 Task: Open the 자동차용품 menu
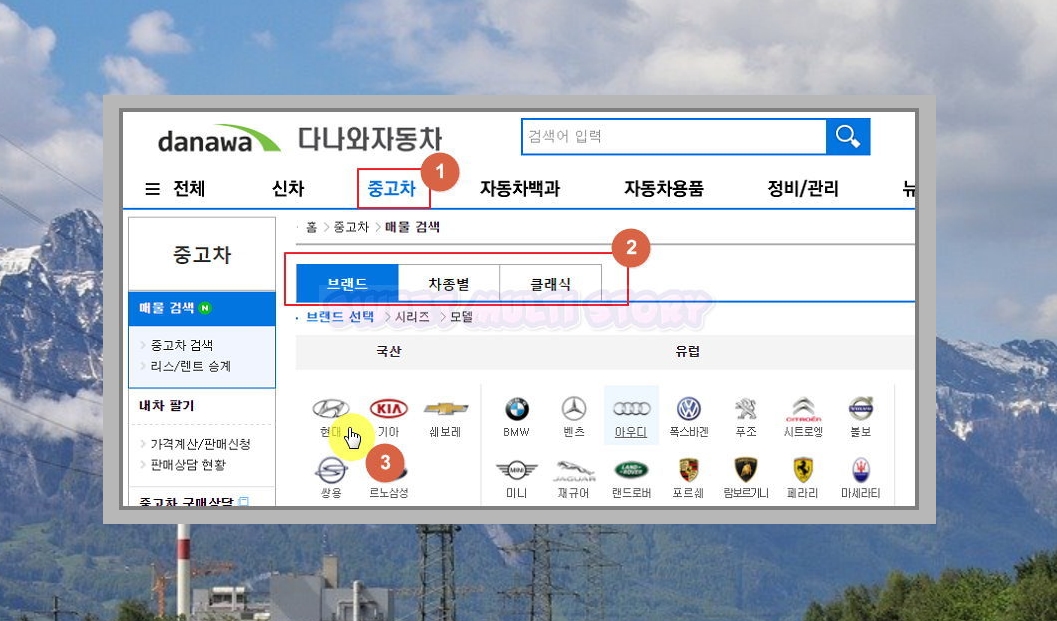(x=664, y=189)
